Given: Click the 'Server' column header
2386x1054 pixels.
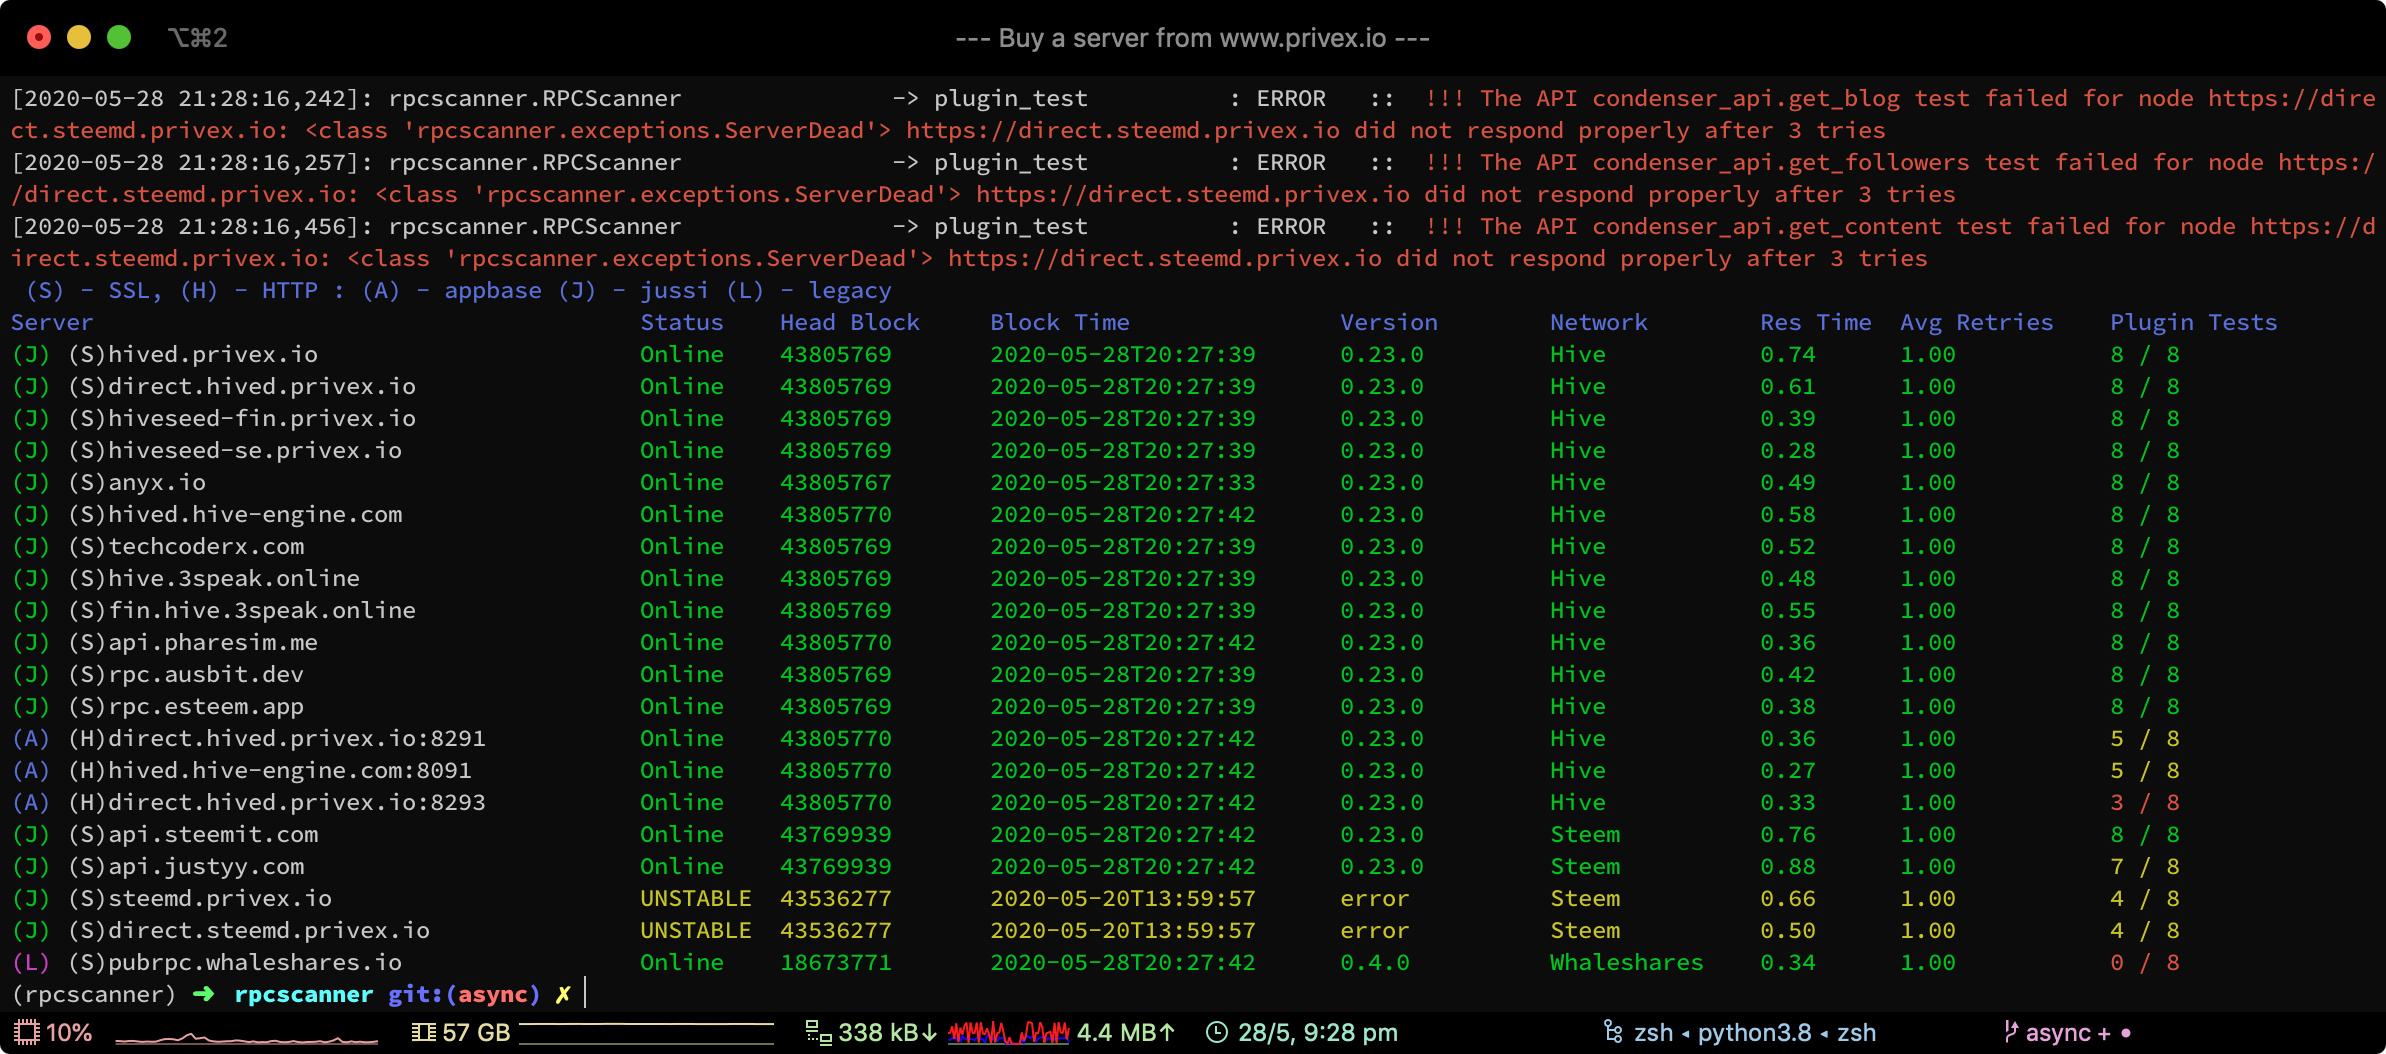Looking at the screenshot, I should [x=52, y=322].
